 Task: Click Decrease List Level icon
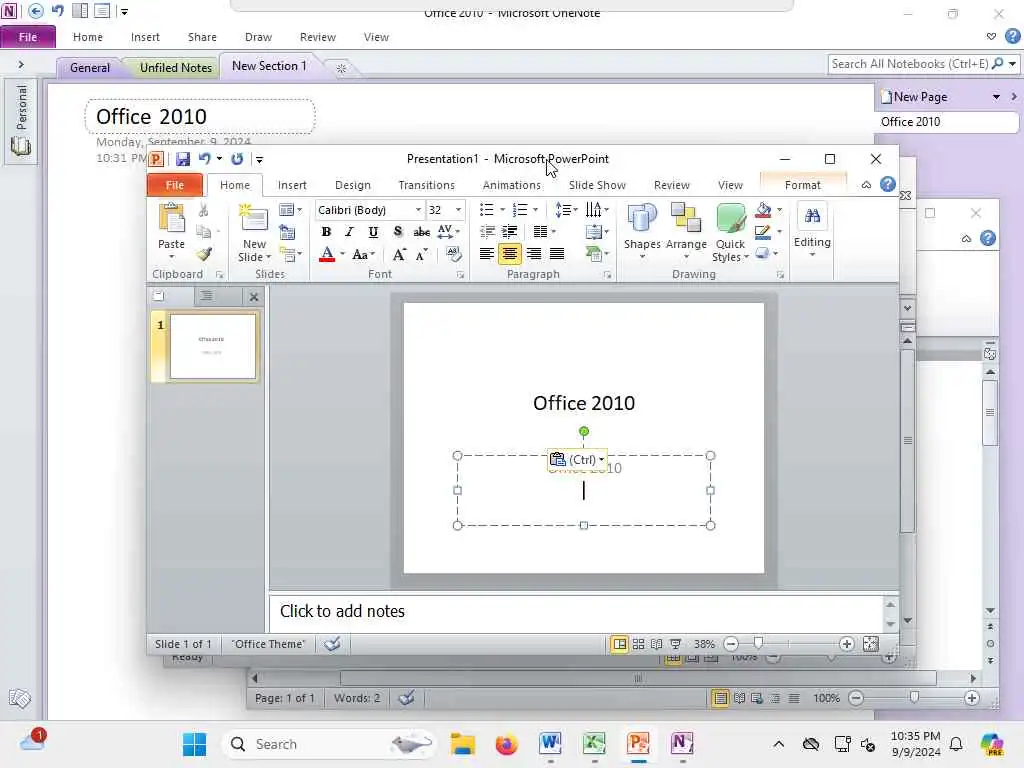(x=487, y=231)
